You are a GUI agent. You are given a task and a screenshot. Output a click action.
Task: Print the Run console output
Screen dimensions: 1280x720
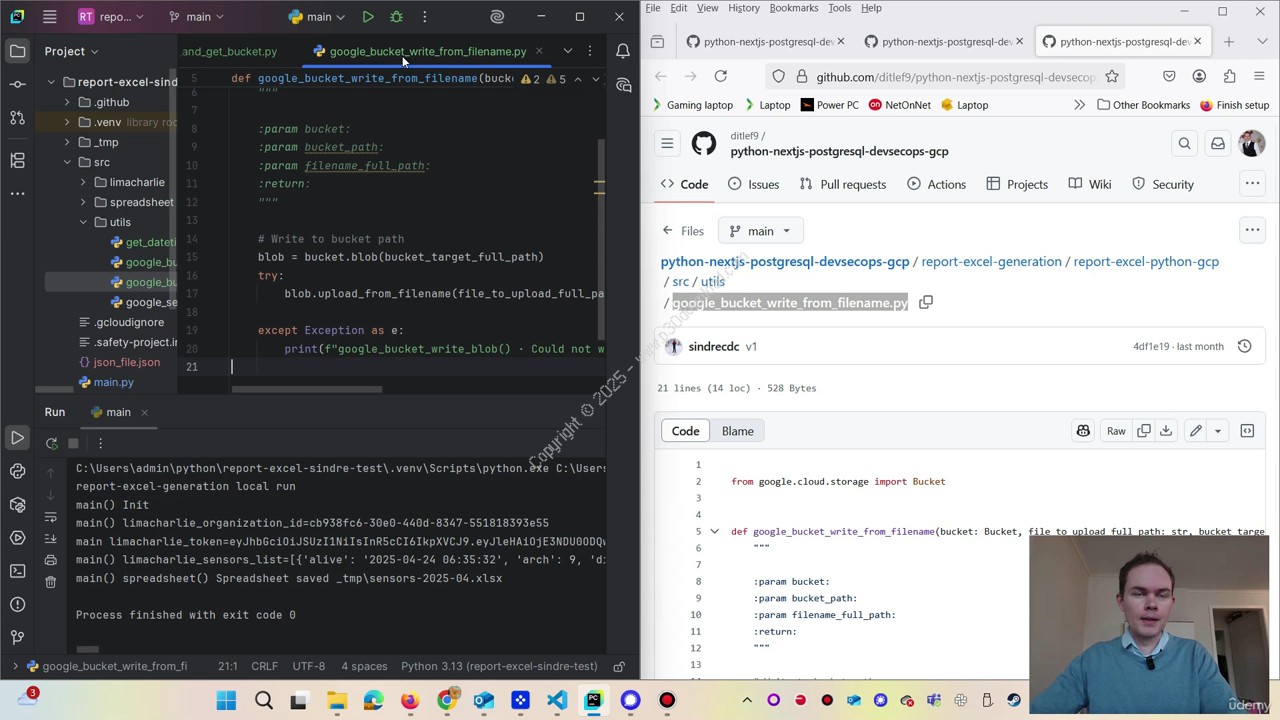pyautogui.click(x=50, y=560)
